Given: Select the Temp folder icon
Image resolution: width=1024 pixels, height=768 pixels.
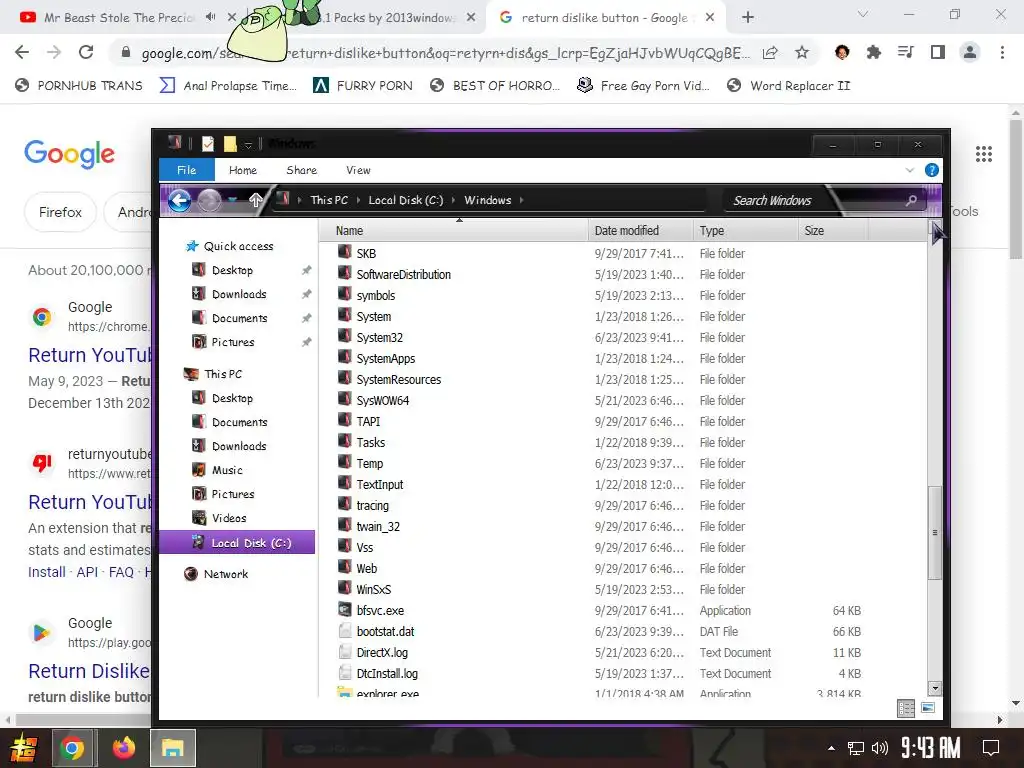Looking at the screenshot, I should (345, 463).
